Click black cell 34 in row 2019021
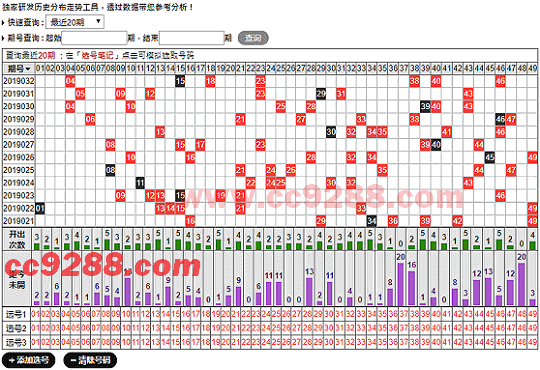The width and height of the screenshot is (540, 370). click(371, 221)
